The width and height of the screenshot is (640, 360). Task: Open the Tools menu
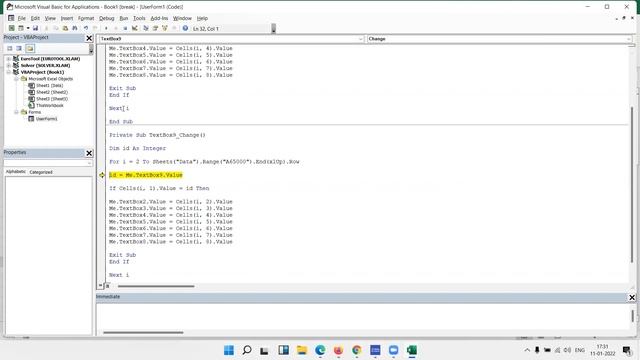click(x=139, y=18)
